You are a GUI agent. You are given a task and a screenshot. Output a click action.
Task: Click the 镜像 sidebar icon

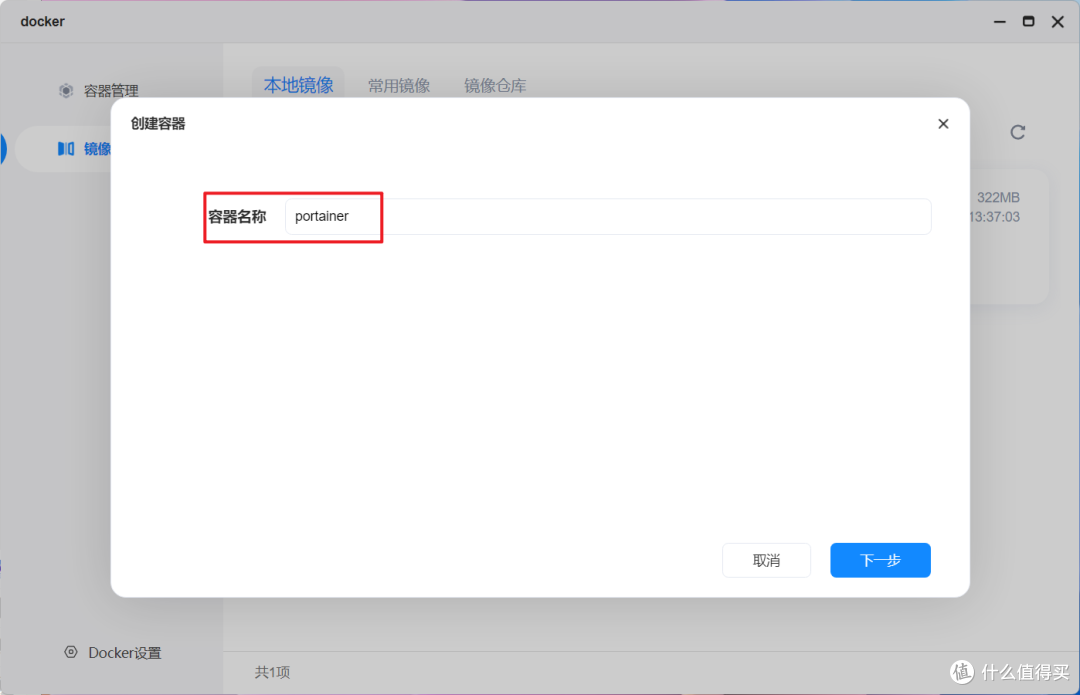66,149
